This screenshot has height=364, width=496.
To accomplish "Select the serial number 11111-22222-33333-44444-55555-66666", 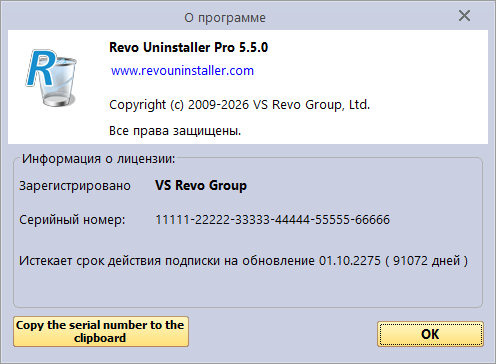I will pyautogui.click(x=272, y=220).
